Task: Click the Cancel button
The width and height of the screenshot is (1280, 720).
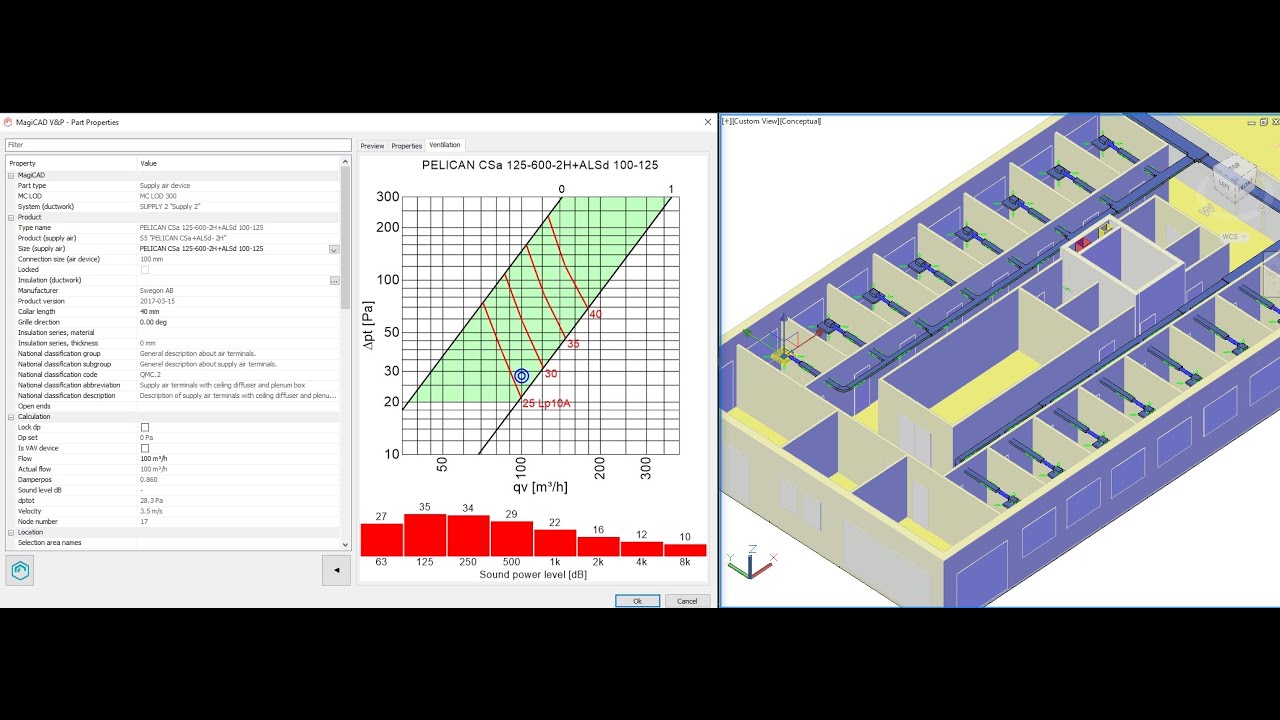Action: tap(687, 601)
